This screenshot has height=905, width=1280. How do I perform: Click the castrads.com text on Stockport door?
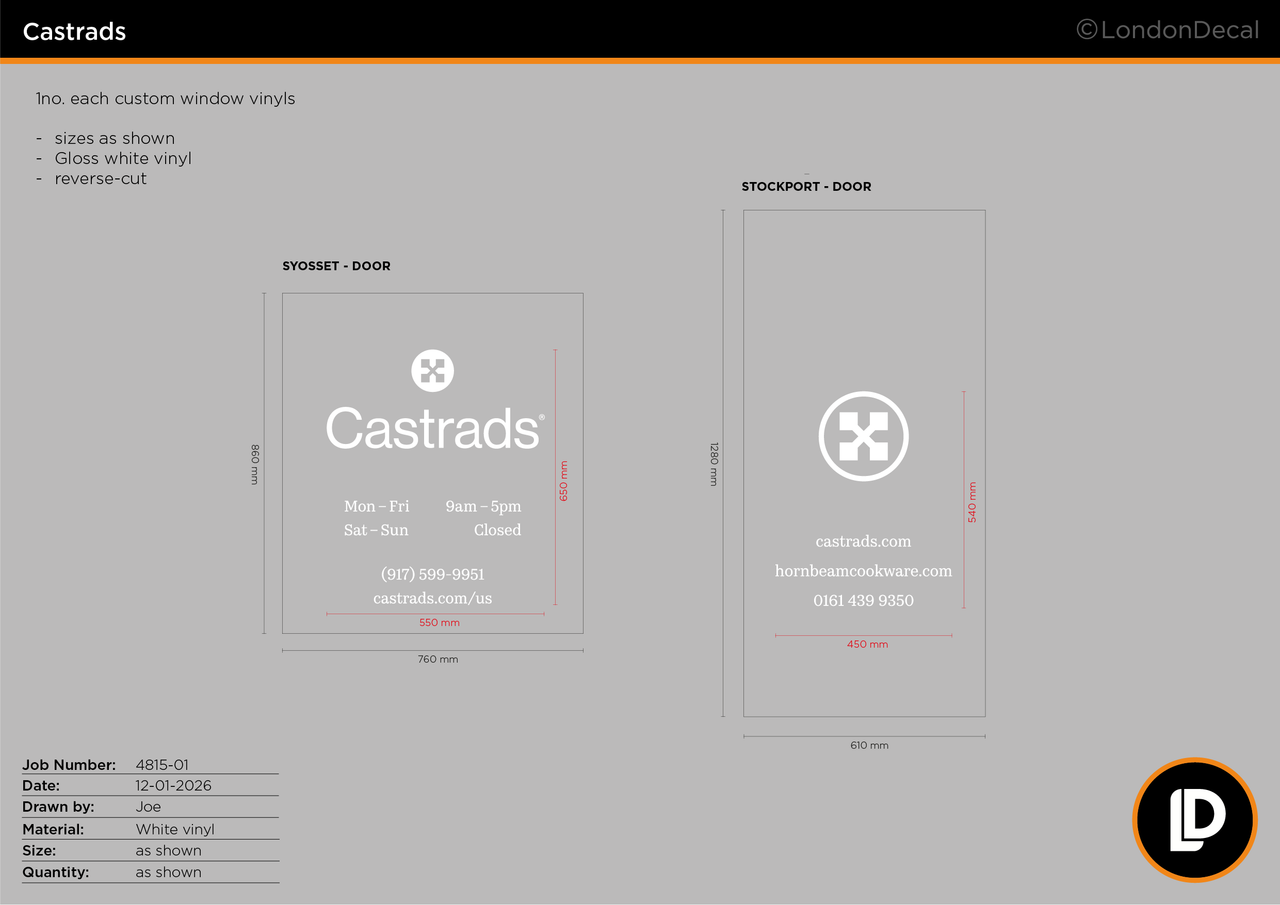(x=863, y=541)
